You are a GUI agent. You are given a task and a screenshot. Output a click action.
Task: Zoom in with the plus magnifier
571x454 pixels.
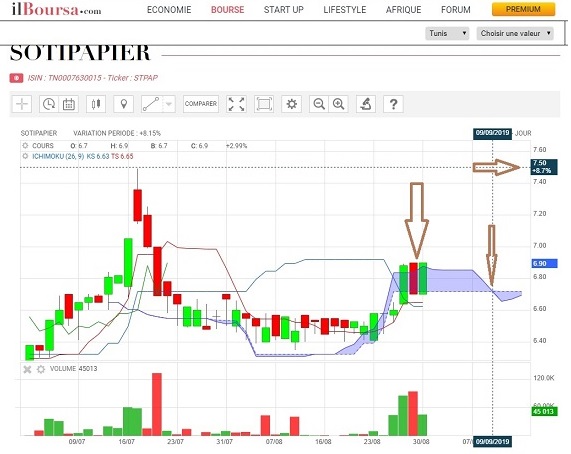[339, 104]
